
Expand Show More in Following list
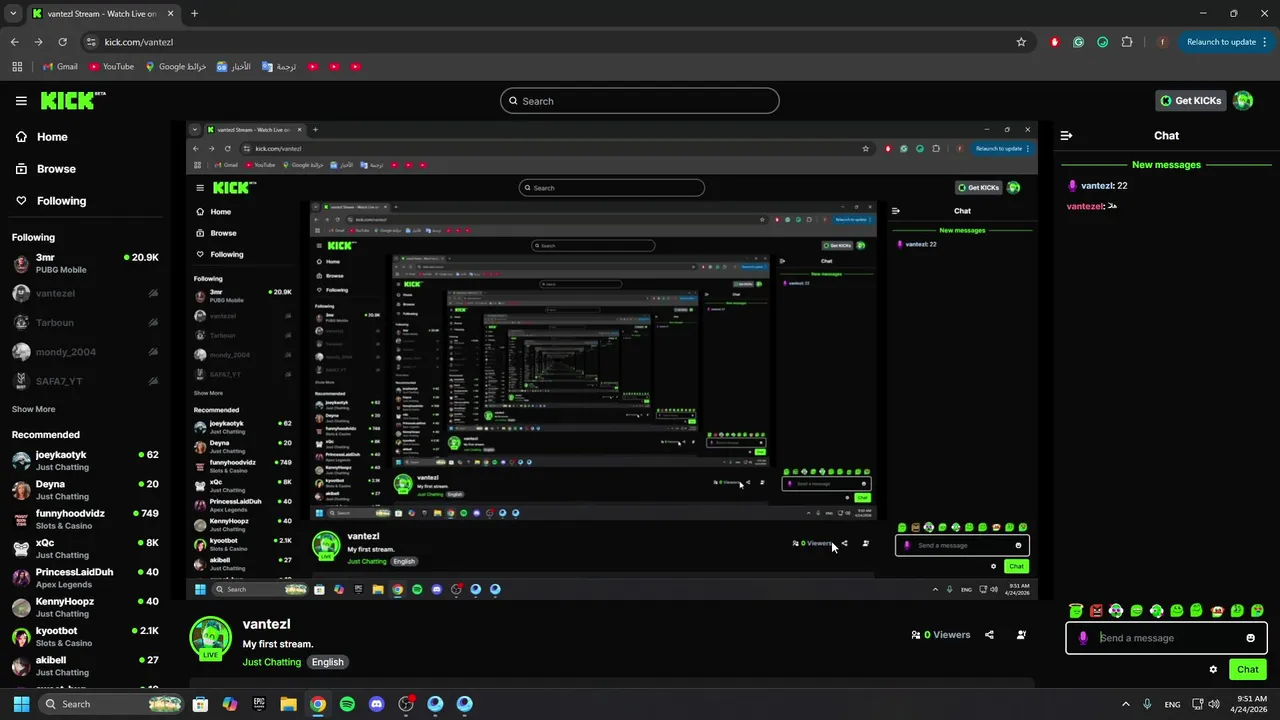pyautogui.click(x=33, y=409)
